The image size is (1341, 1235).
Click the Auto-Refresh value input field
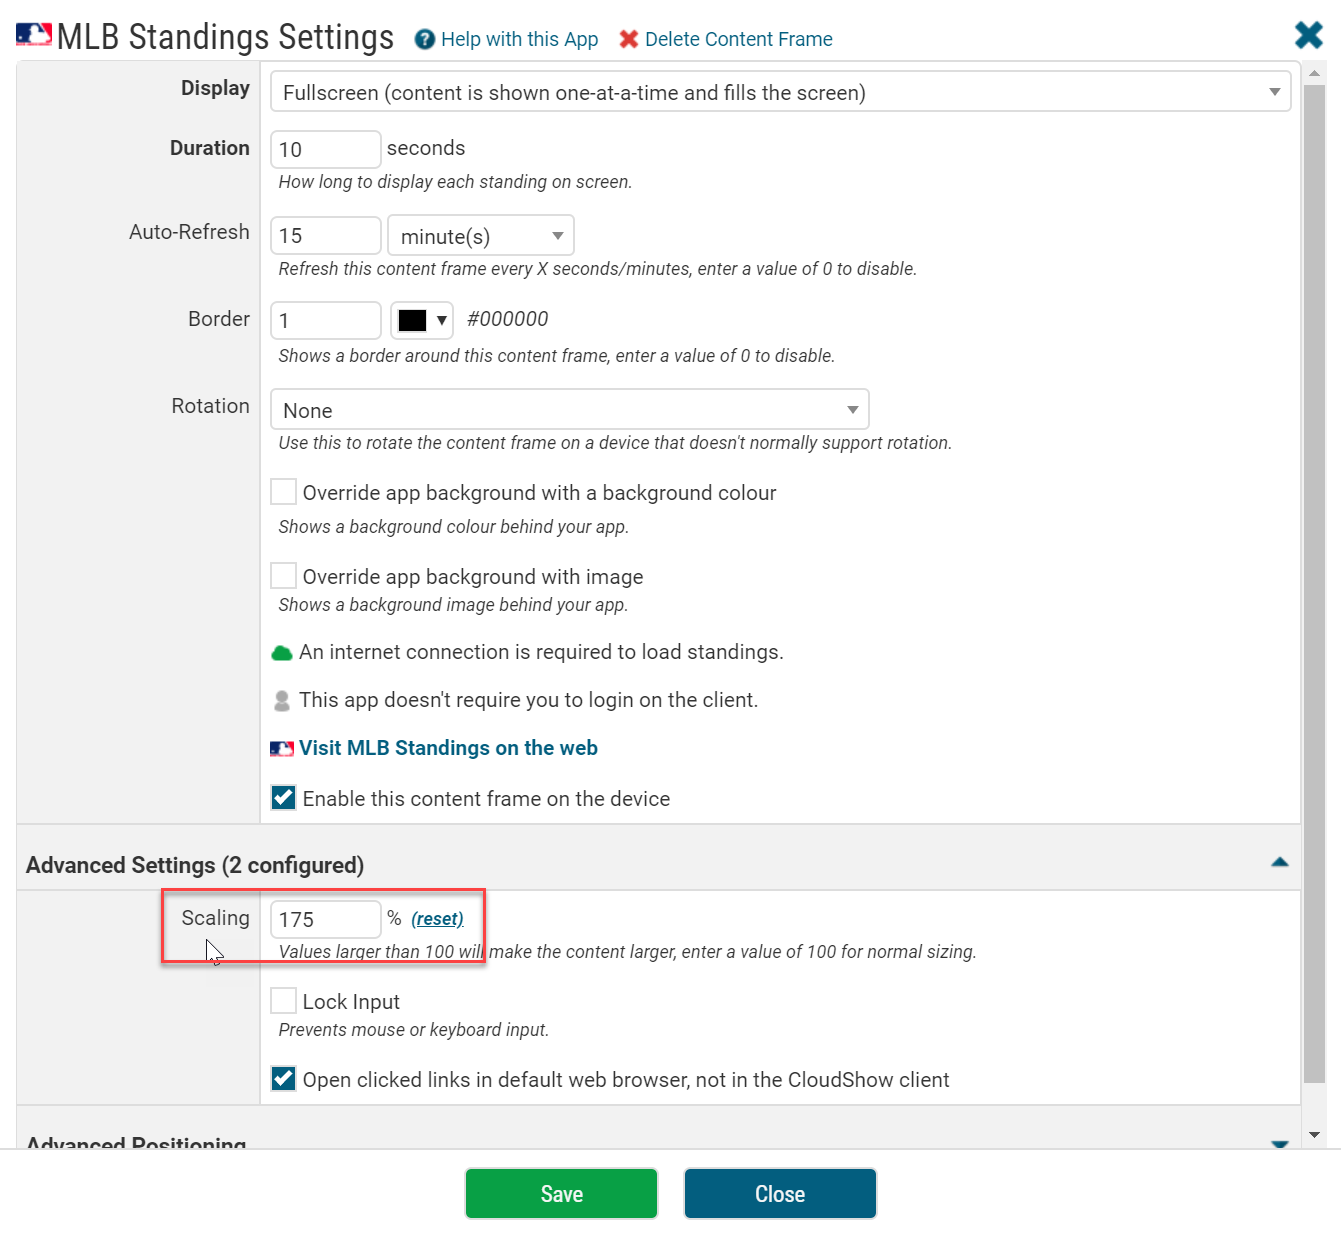(326, 235)
